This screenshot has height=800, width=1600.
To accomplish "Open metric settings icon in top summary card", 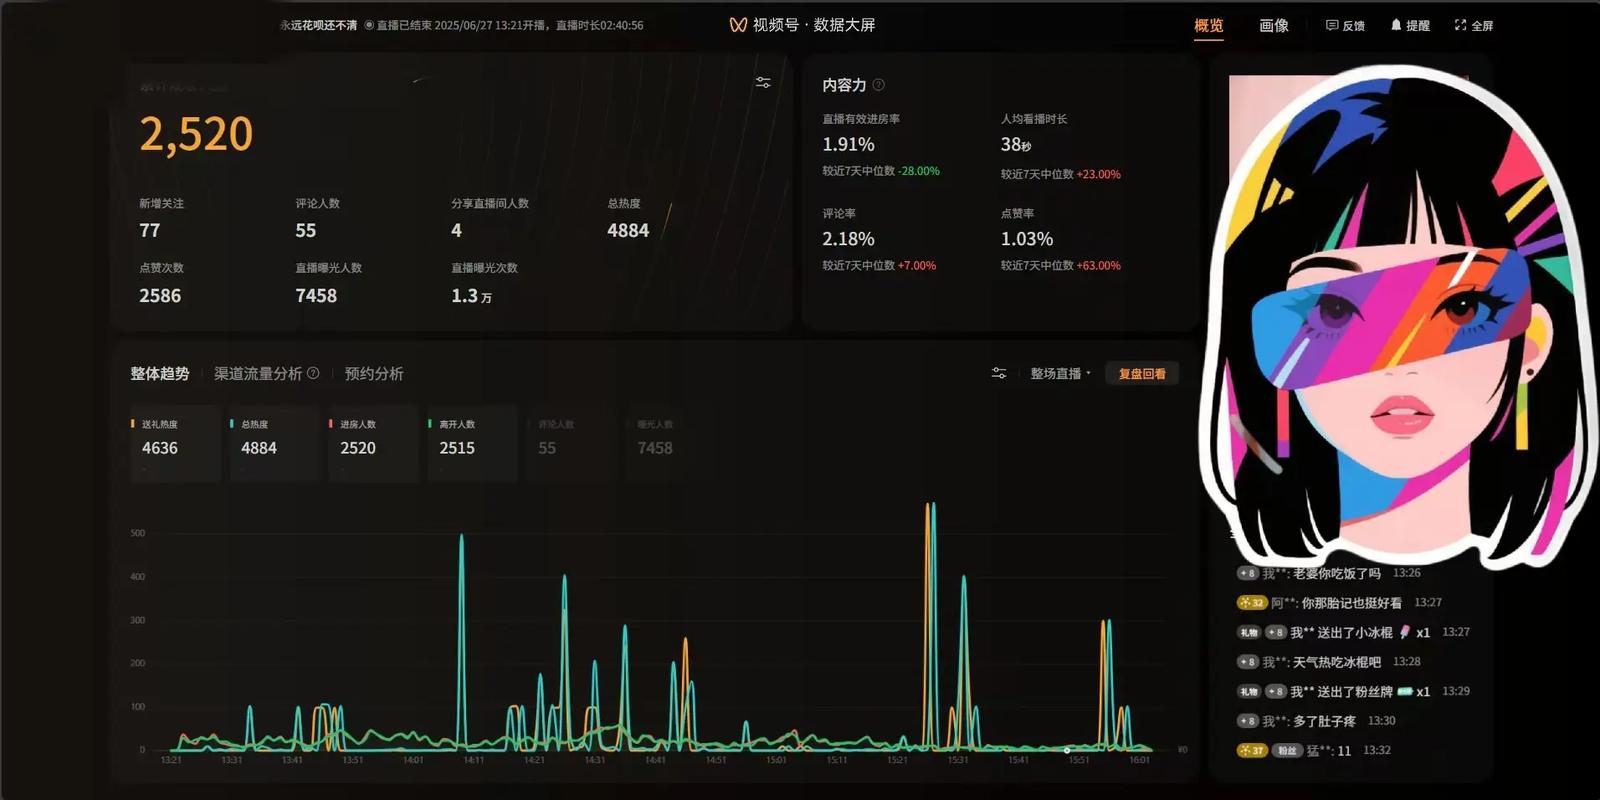I will pyautogui.click(x=763, y=83).
